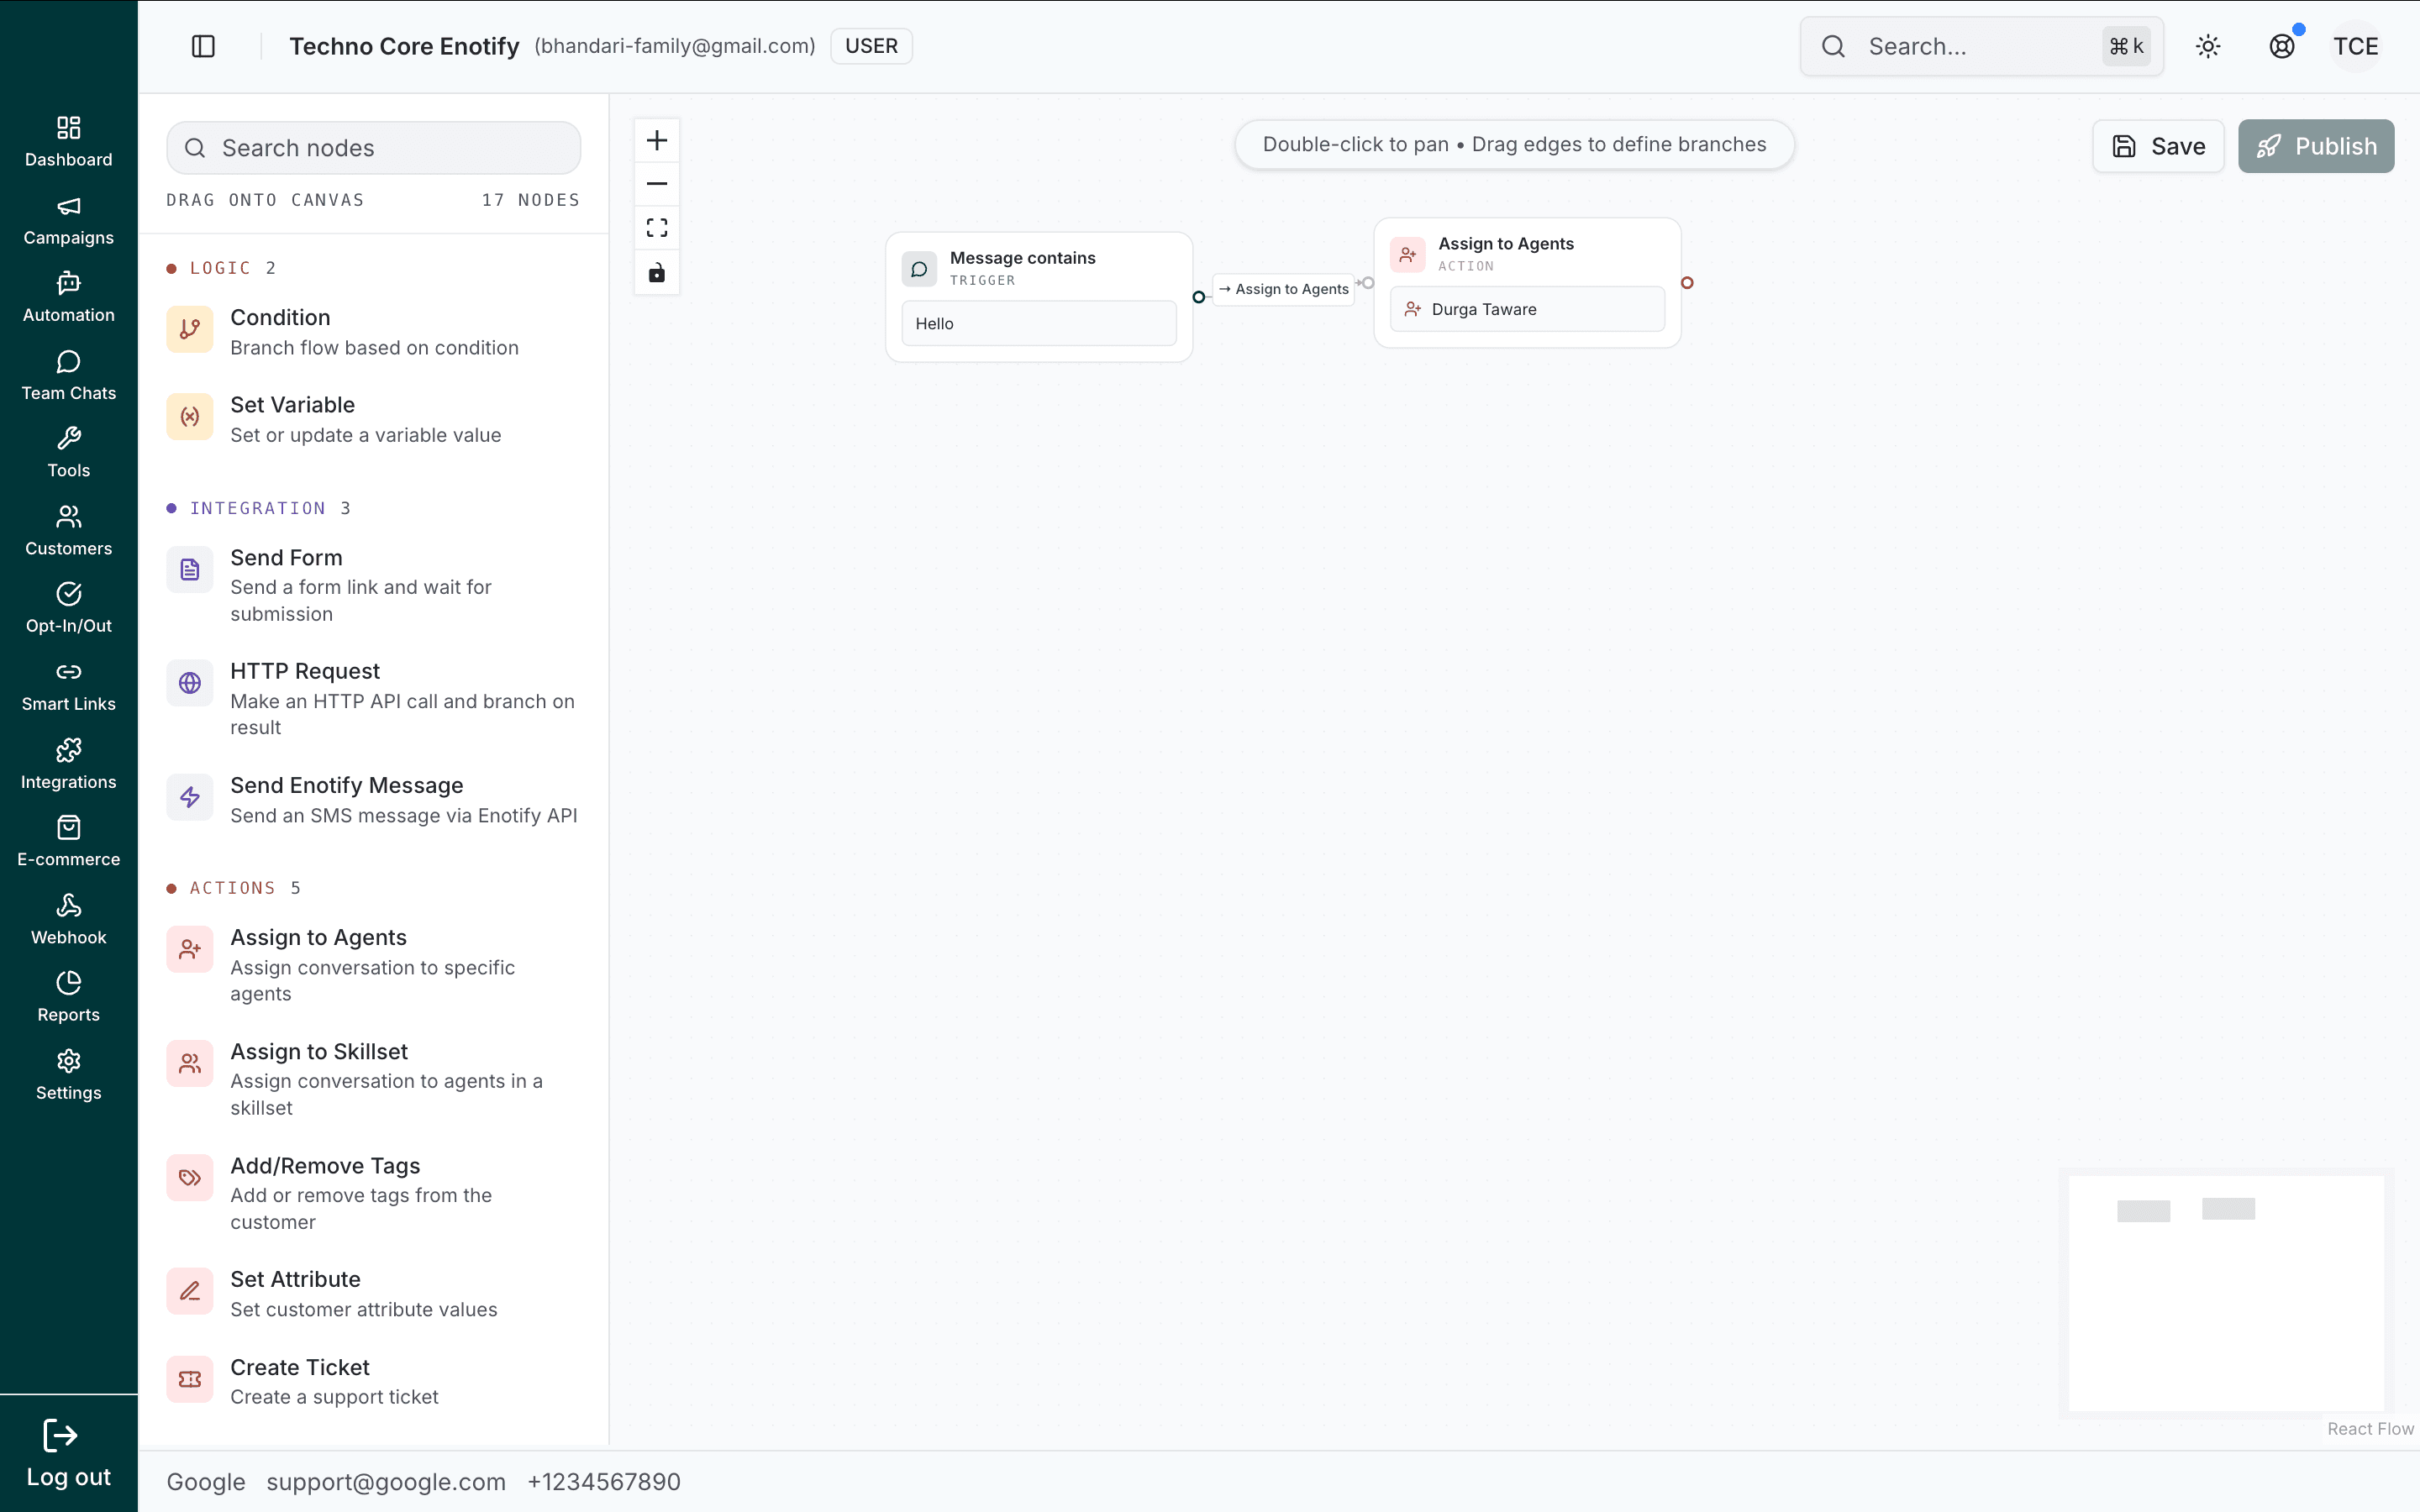Screen dimensions: 2420x1512
Task: Toggle canvas interactivity lock
Action: (657, 272)
